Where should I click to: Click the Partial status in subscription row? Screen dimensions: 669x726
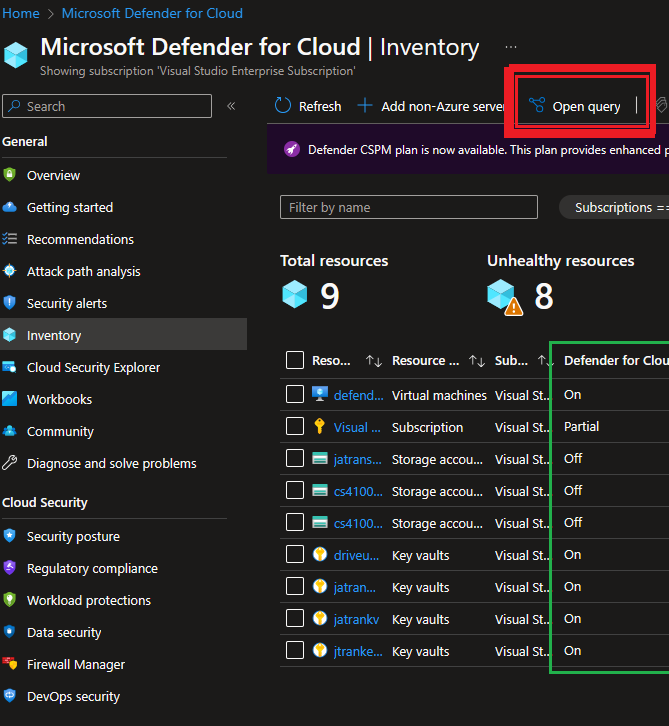581,426
